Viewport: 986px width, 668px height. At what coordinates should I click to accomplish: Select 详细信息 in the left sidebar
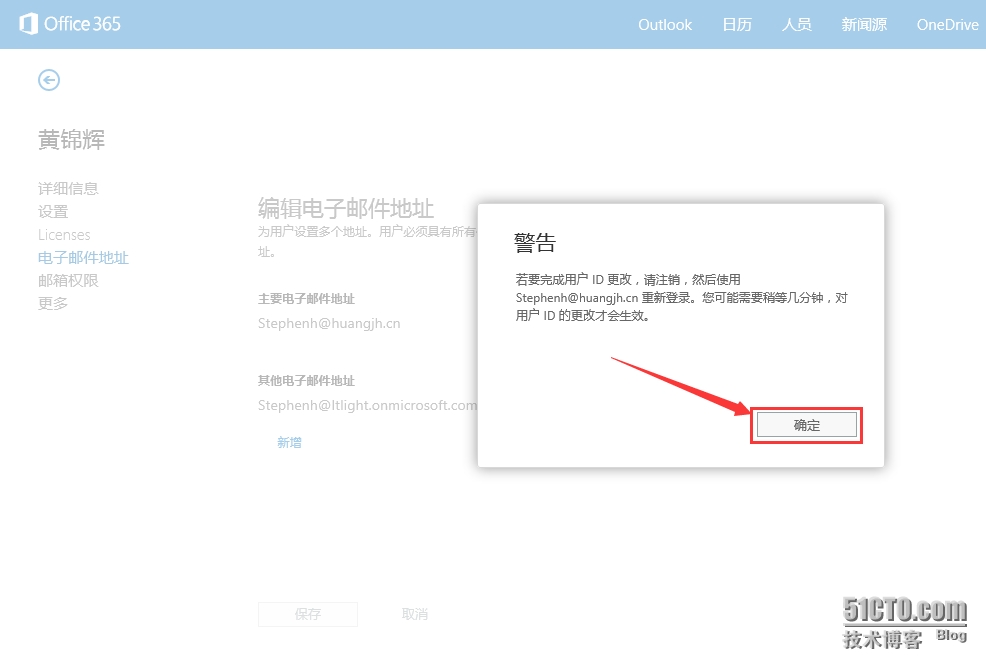68,188
